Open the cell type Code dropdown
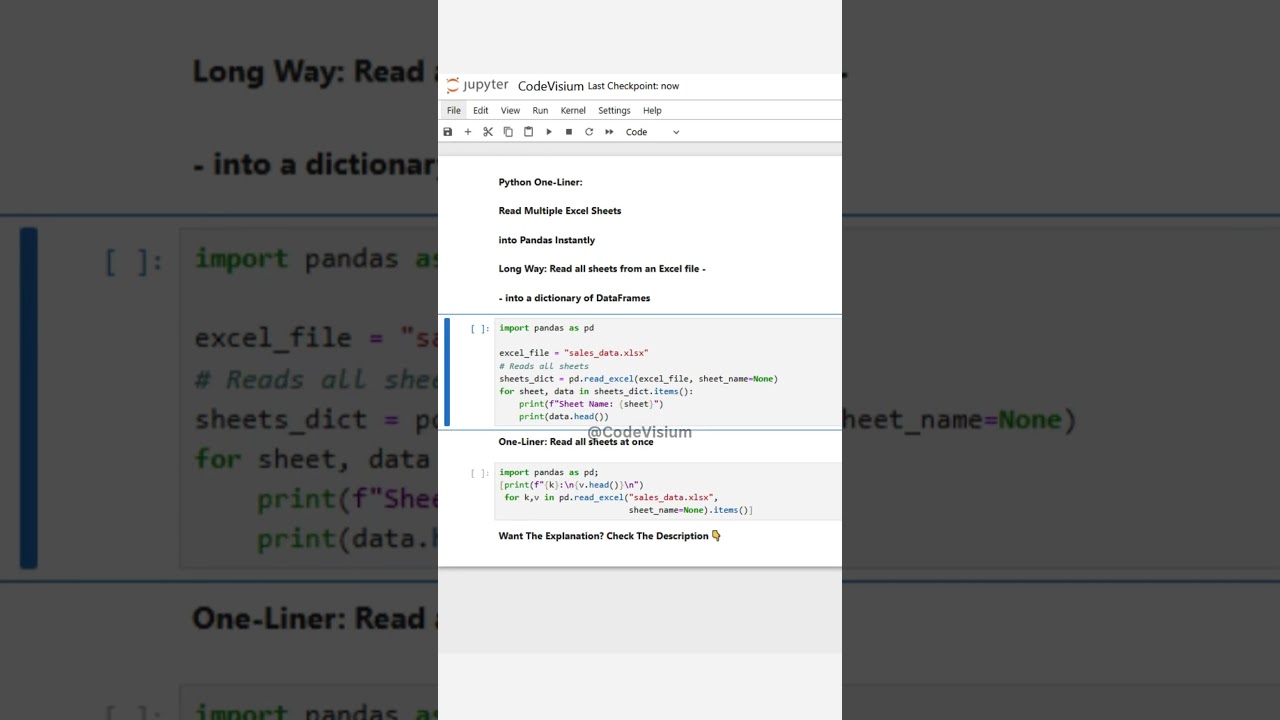The height and width of the screenshot is (720, 1280). 652,132
